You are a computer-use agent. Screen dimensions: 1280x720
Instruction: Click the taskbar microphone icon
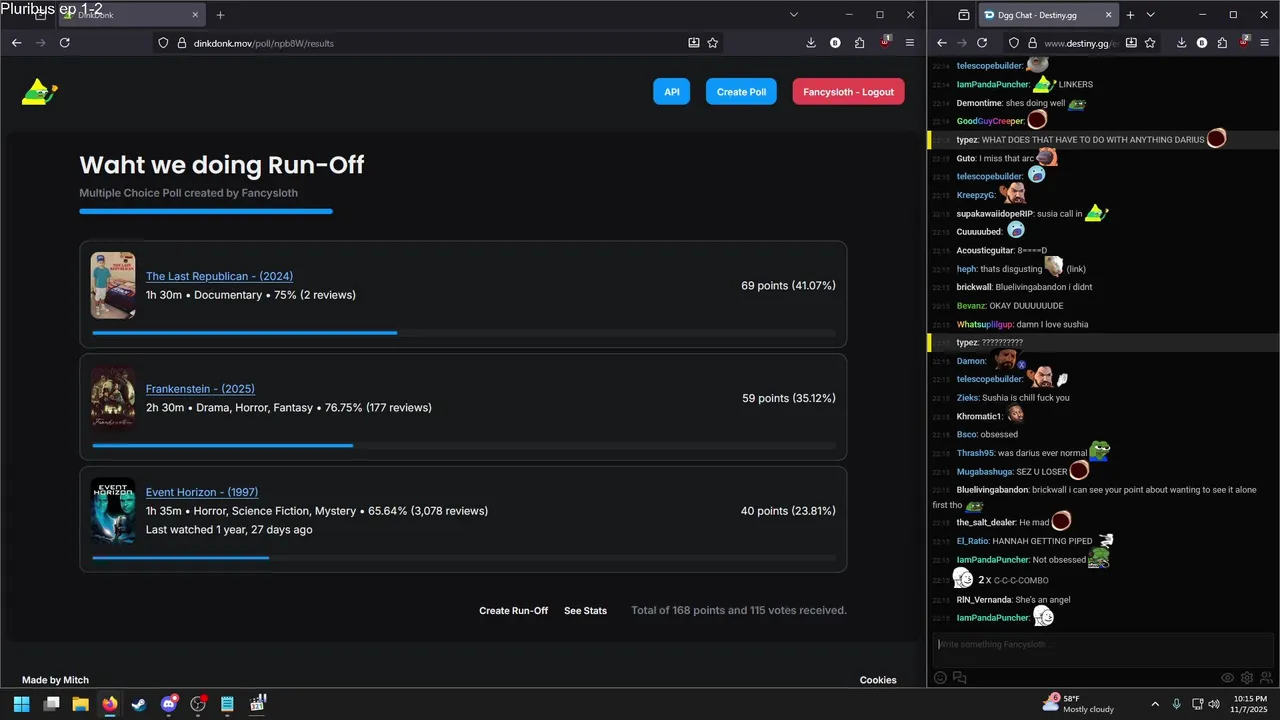1176,704
